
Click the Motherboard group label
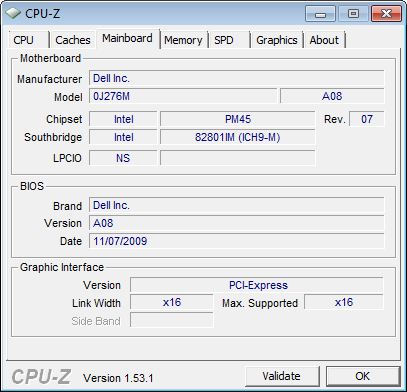[50, 58]
